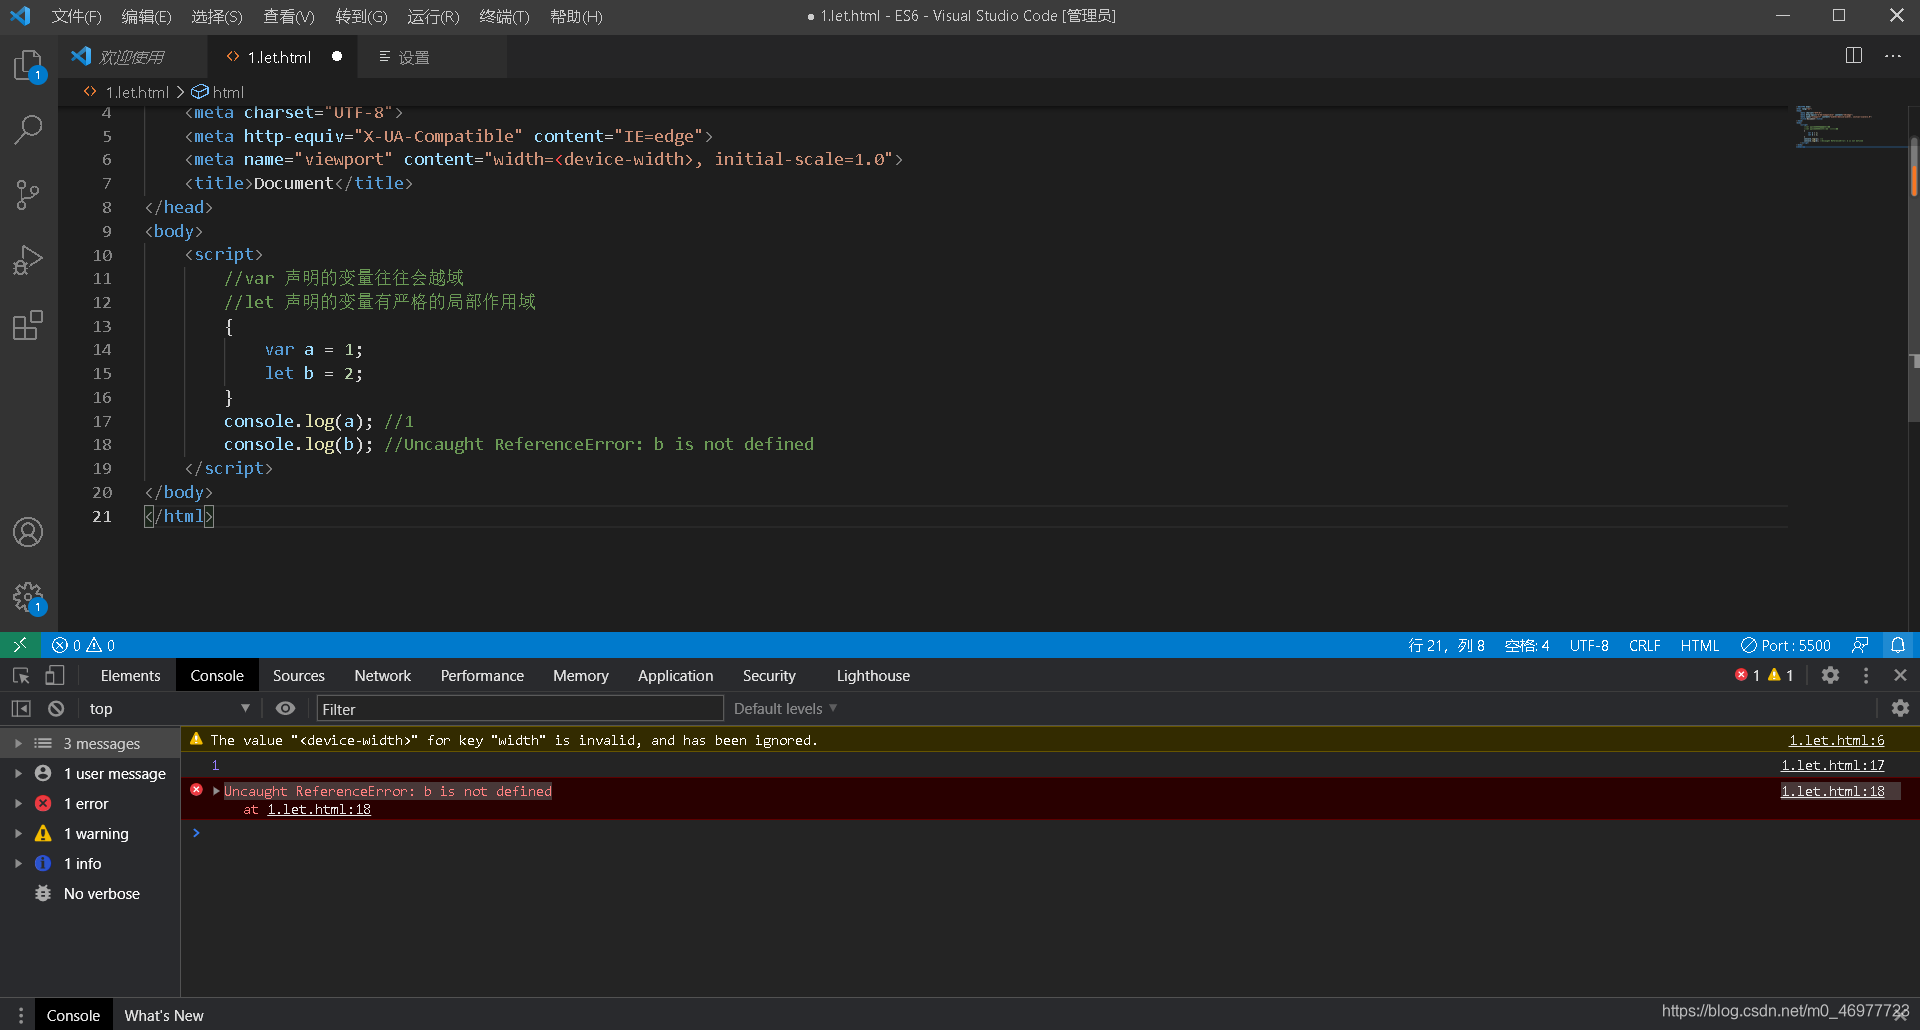Open the Accounts menu icon
This screenshot has width=1920, height=1030.
click(28, 532)
